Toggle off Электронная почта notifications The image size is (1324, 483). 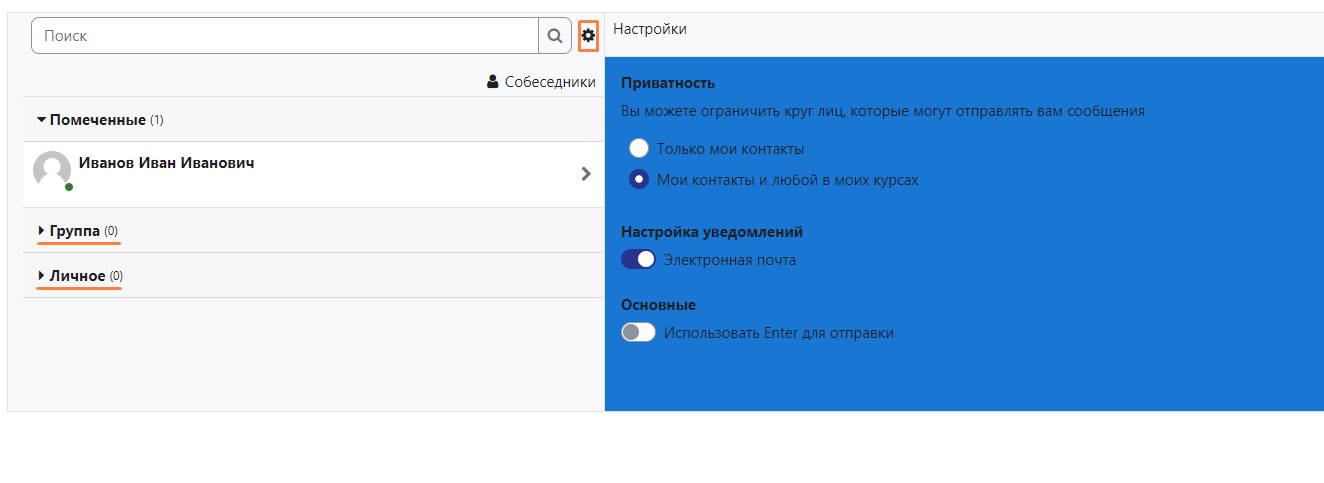point(638,260)
